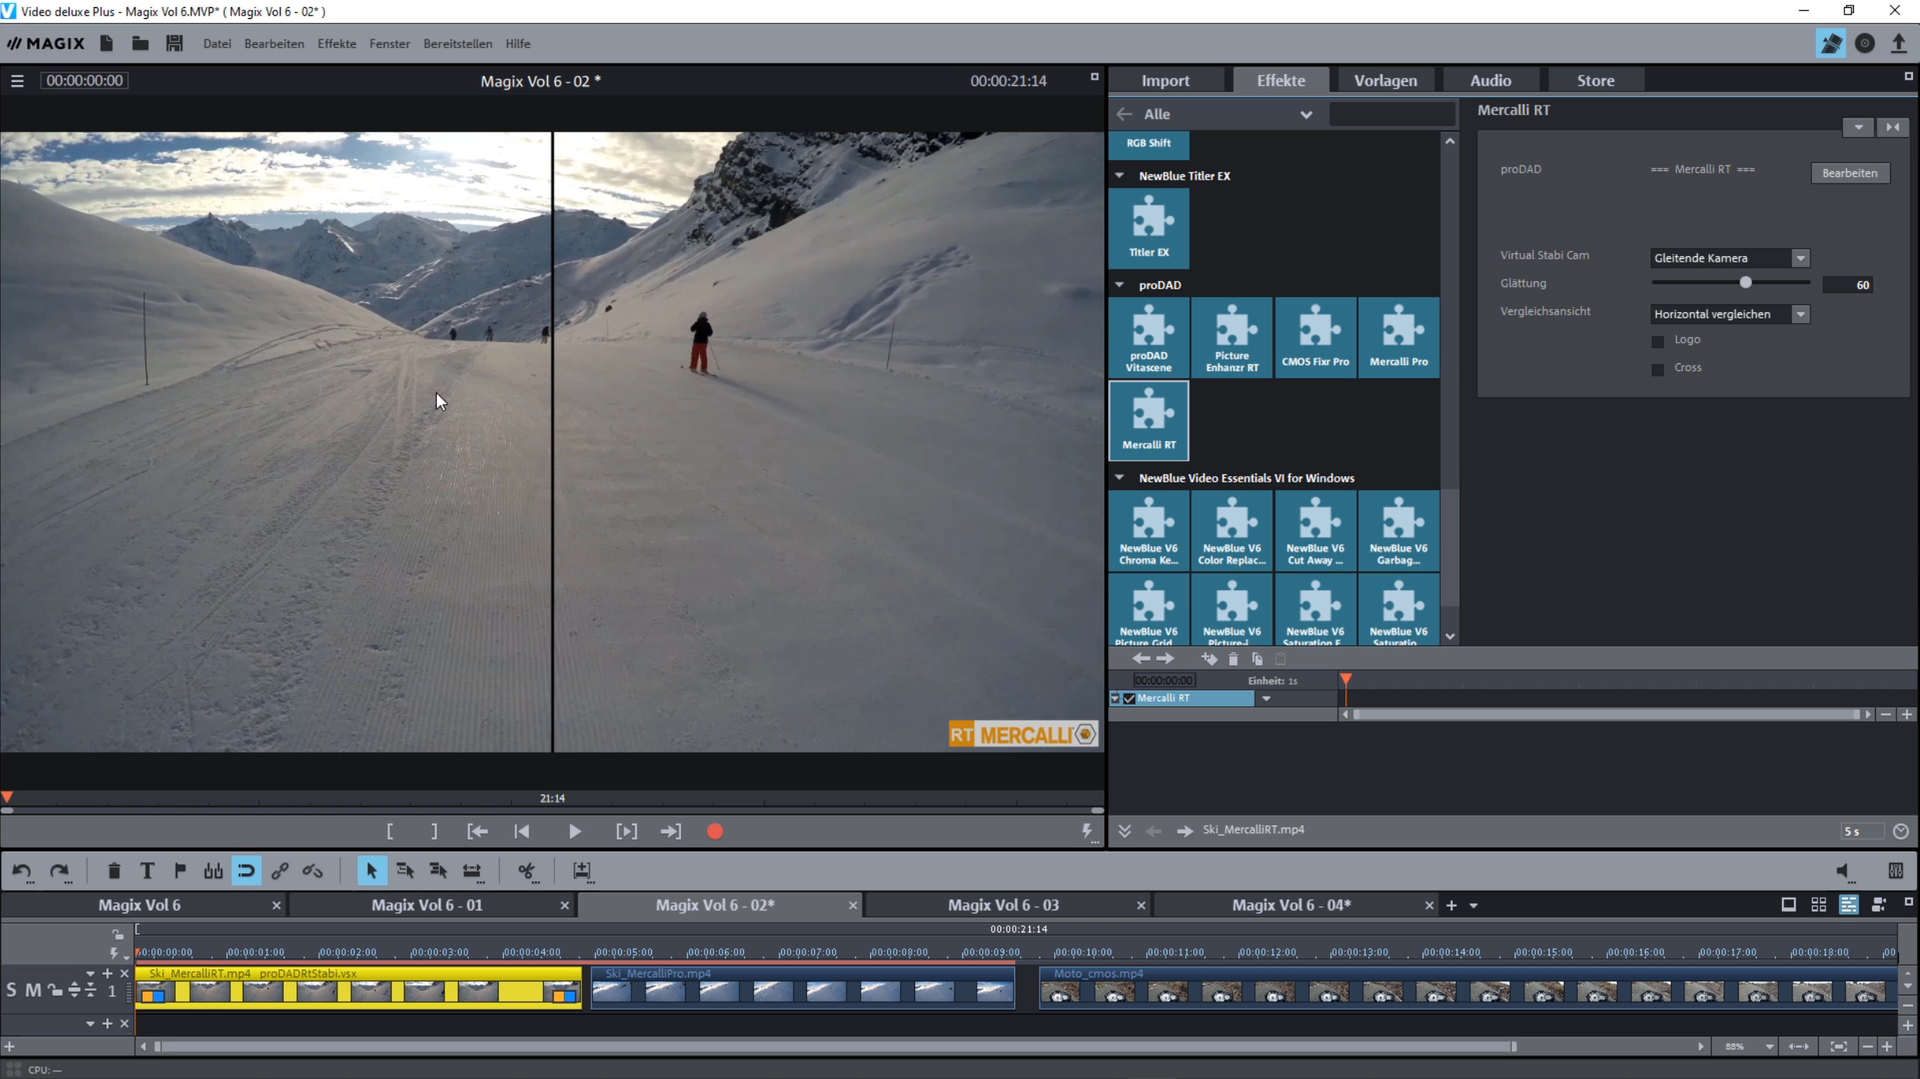Close the Magix Vol 6 - 01 tab

tap(564, 906)
